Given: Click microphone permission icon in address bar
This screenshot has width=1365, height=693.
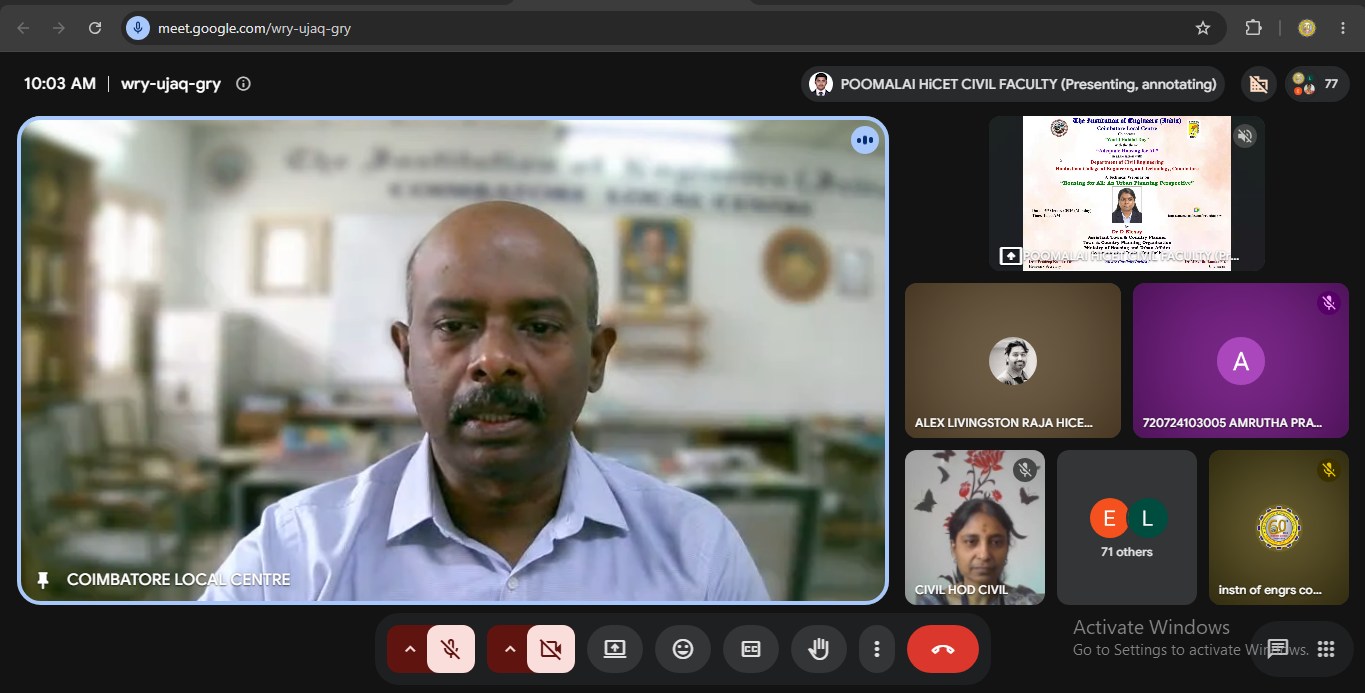Looking at the screenshot, I should [x=138, y=28].
